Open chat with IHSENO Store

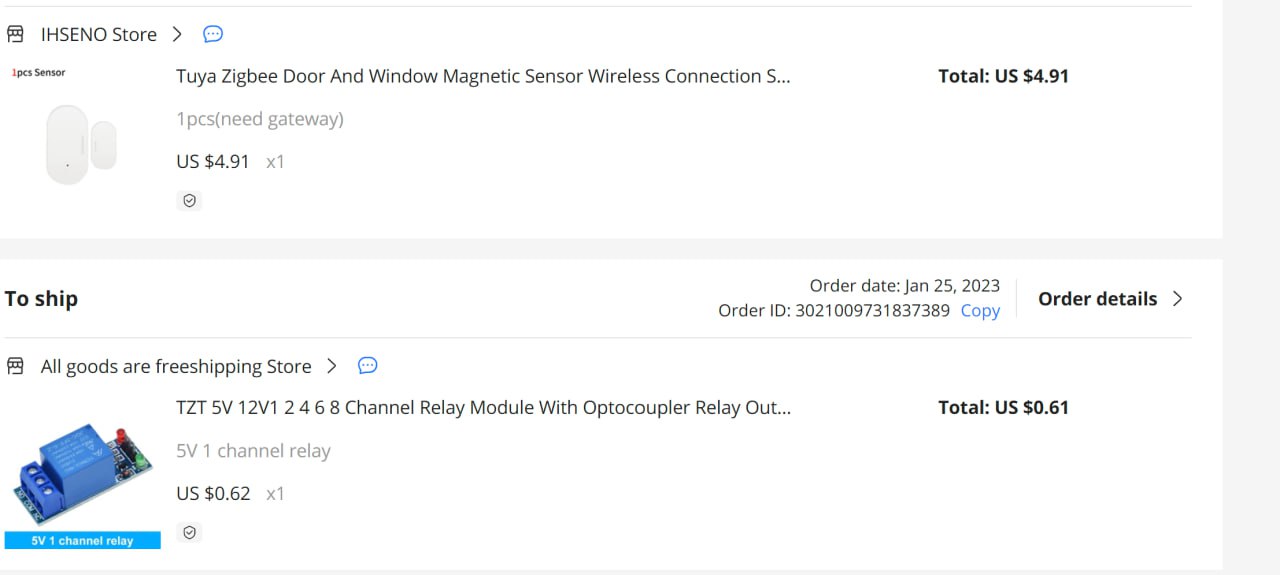click(213, 34)
